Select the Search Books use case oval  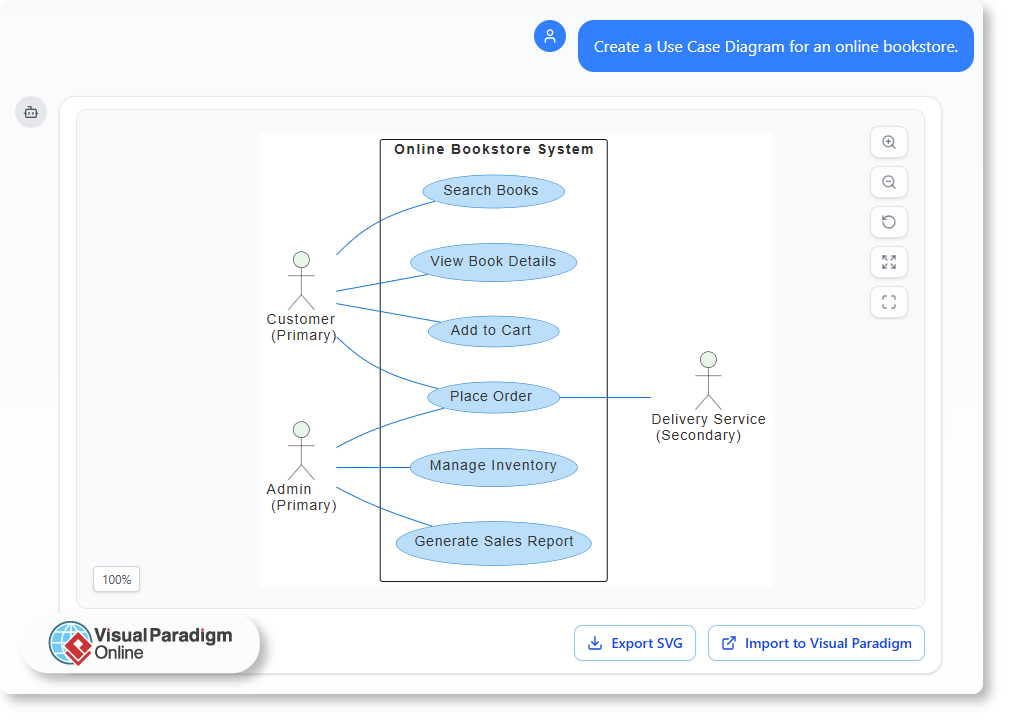coord(493,190)
